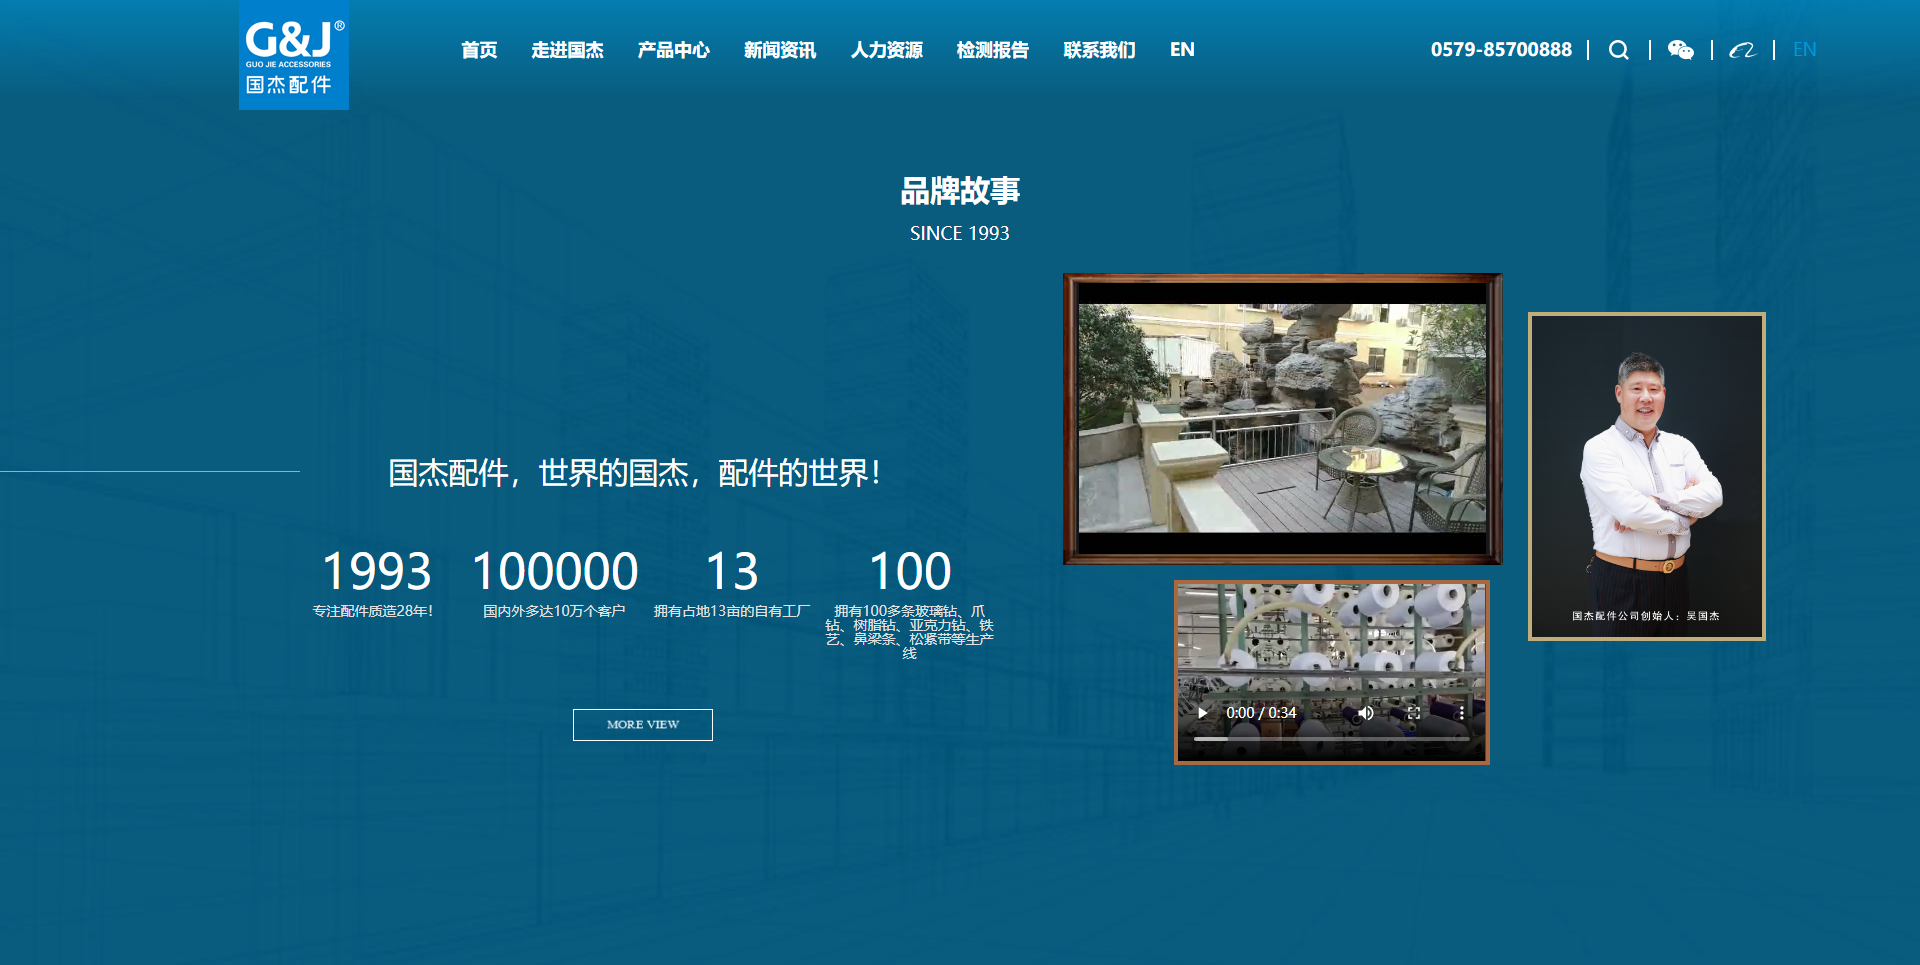Play the factory video
Viewport: 1920px width, 965px height.
pyautogui.click(x=1202, y=713)
